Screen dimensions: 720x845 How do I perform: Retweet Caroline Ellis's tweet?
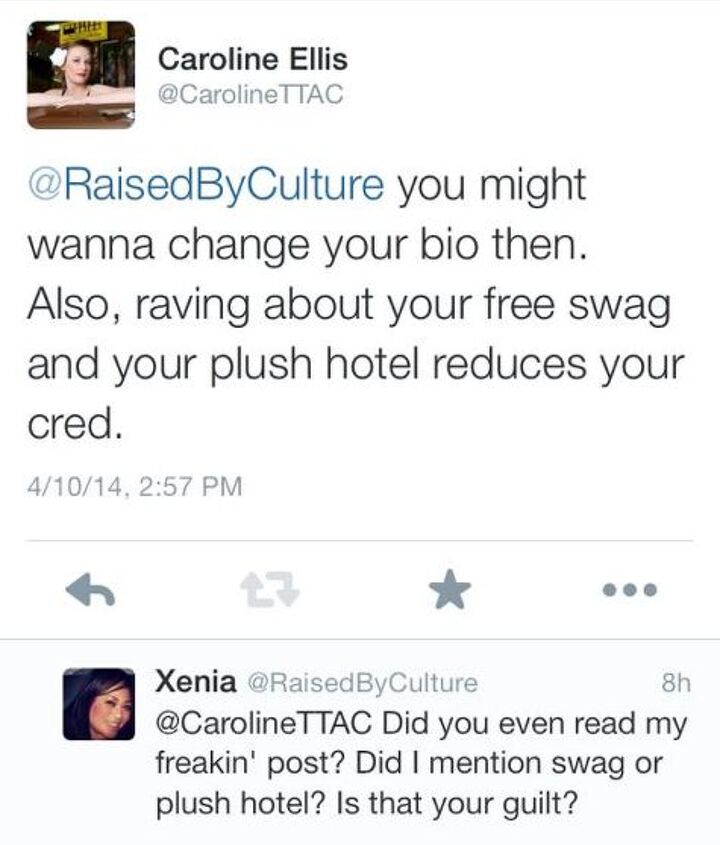[x=268, y=591]
